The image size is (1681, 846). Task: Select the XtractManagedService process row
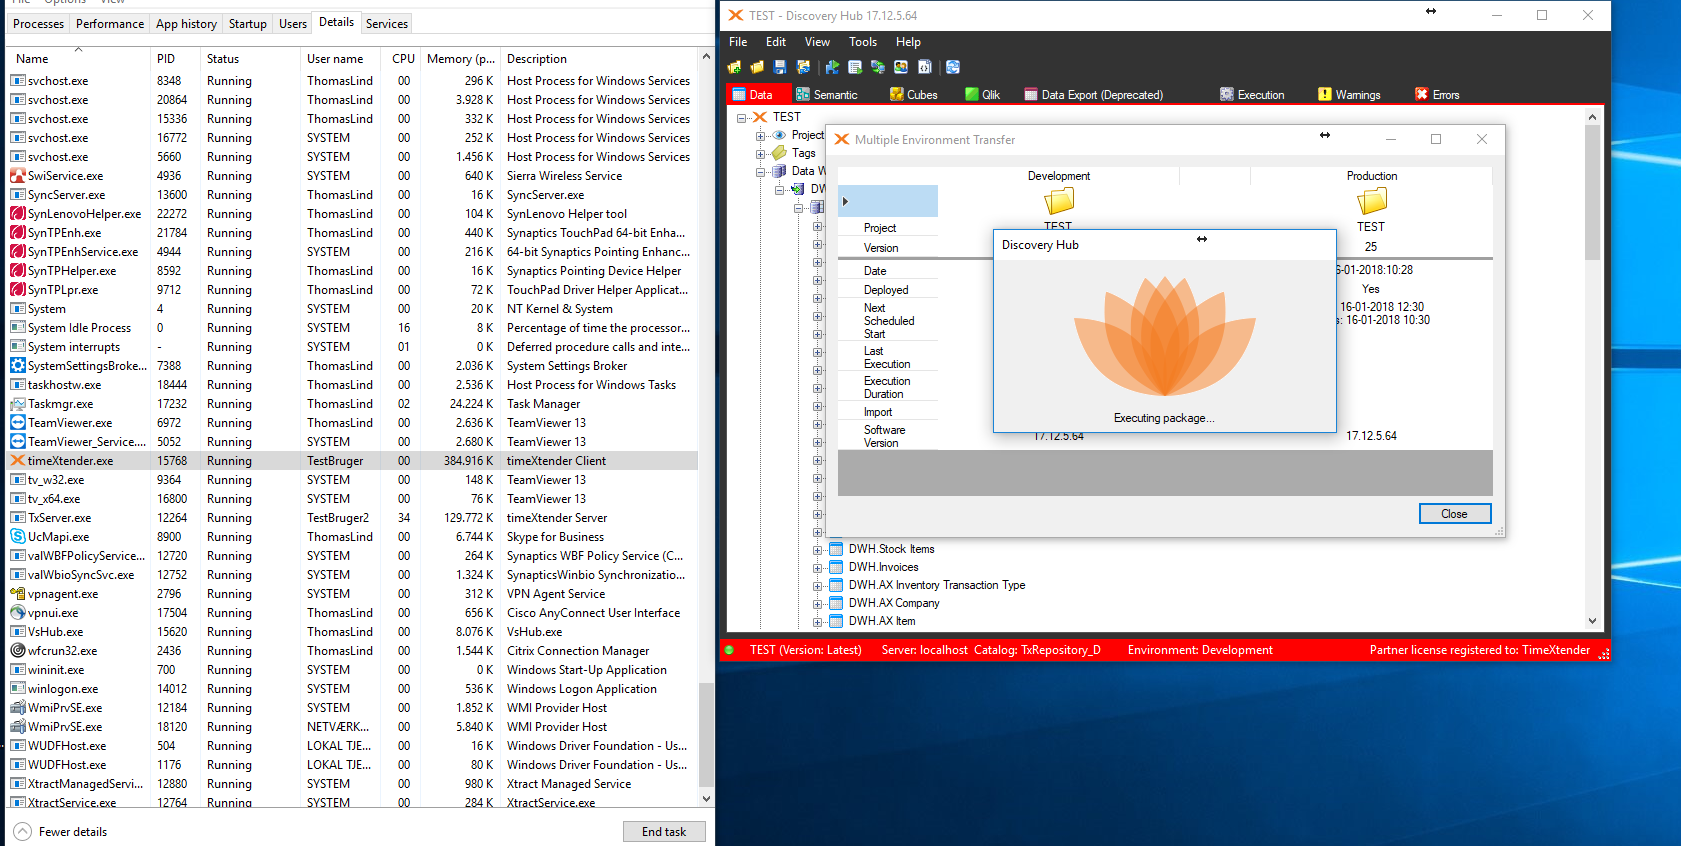(353, 784)
